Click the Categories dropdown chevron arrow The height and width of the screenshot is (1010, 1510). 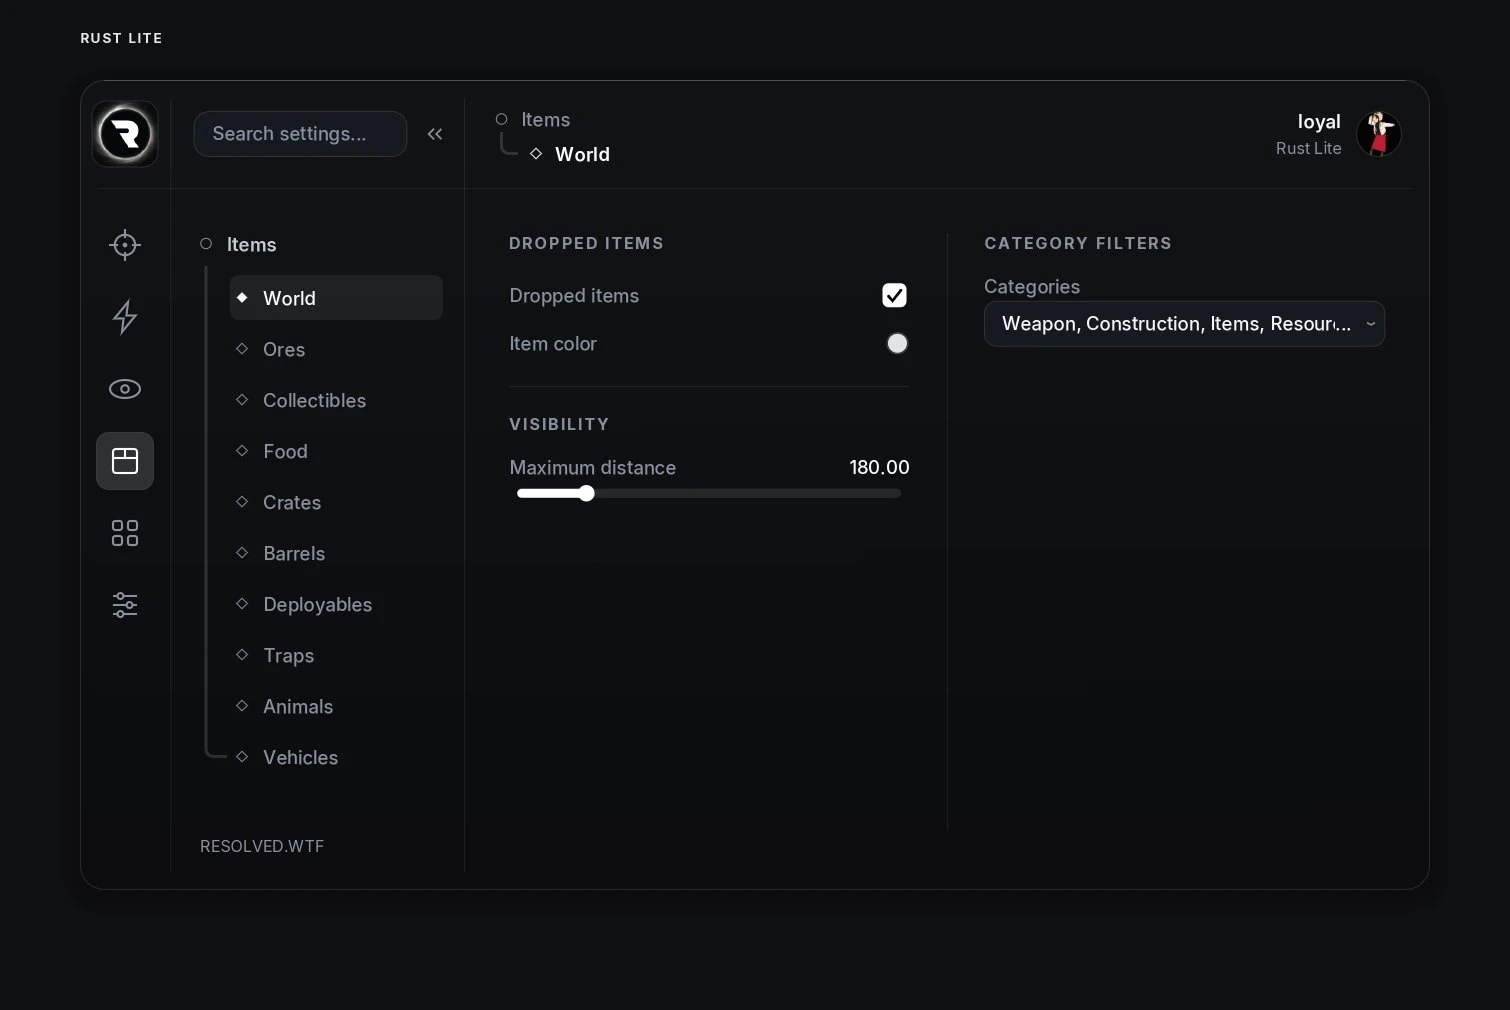click(x=1371, y=324)
